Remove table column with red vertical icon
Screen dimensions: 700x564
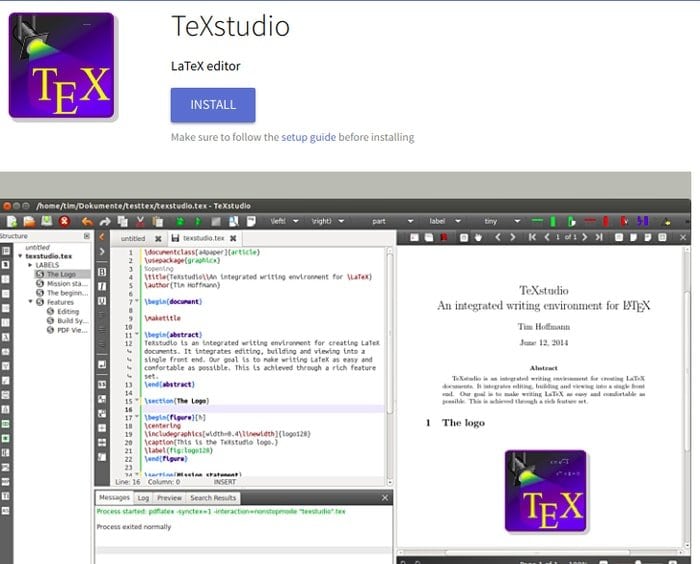coord(606,221)
